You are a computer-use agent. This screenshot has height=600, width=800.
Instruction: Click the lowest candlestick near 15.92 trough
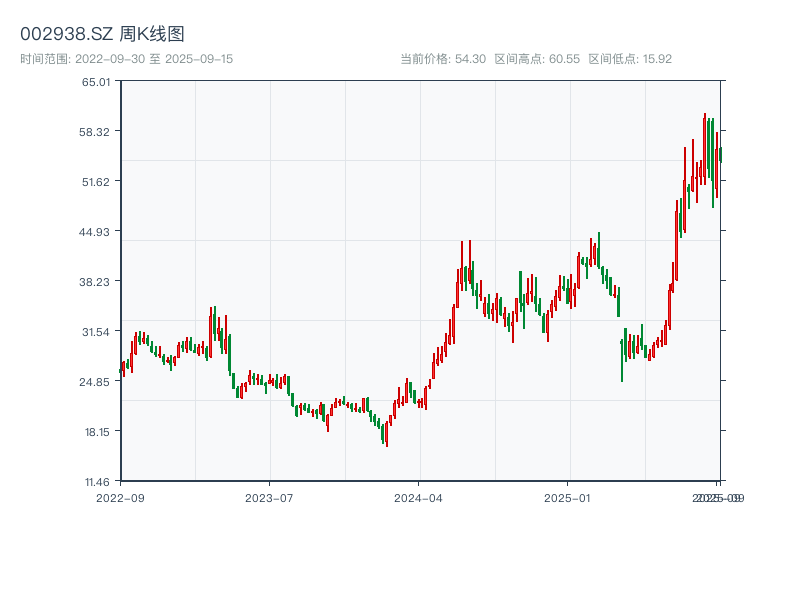point(387,434)
